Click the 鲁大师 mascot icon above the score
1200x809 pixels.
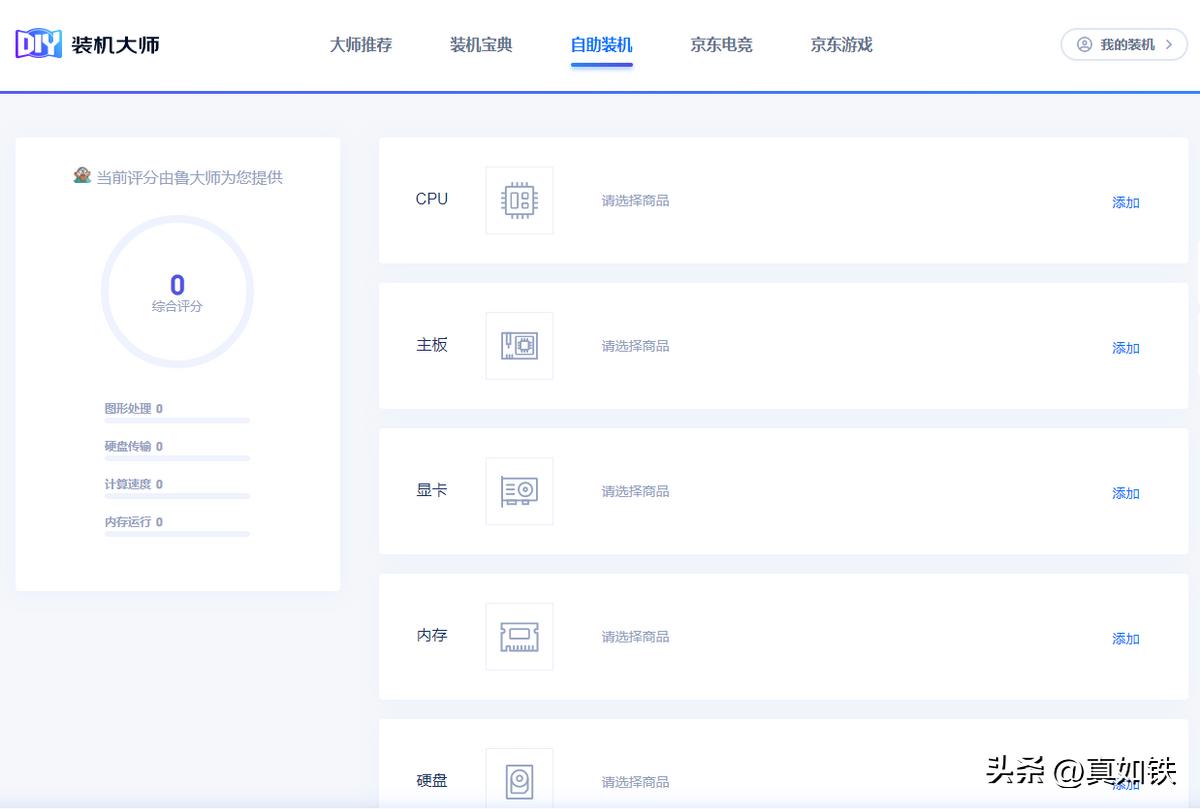pos(83,176)
